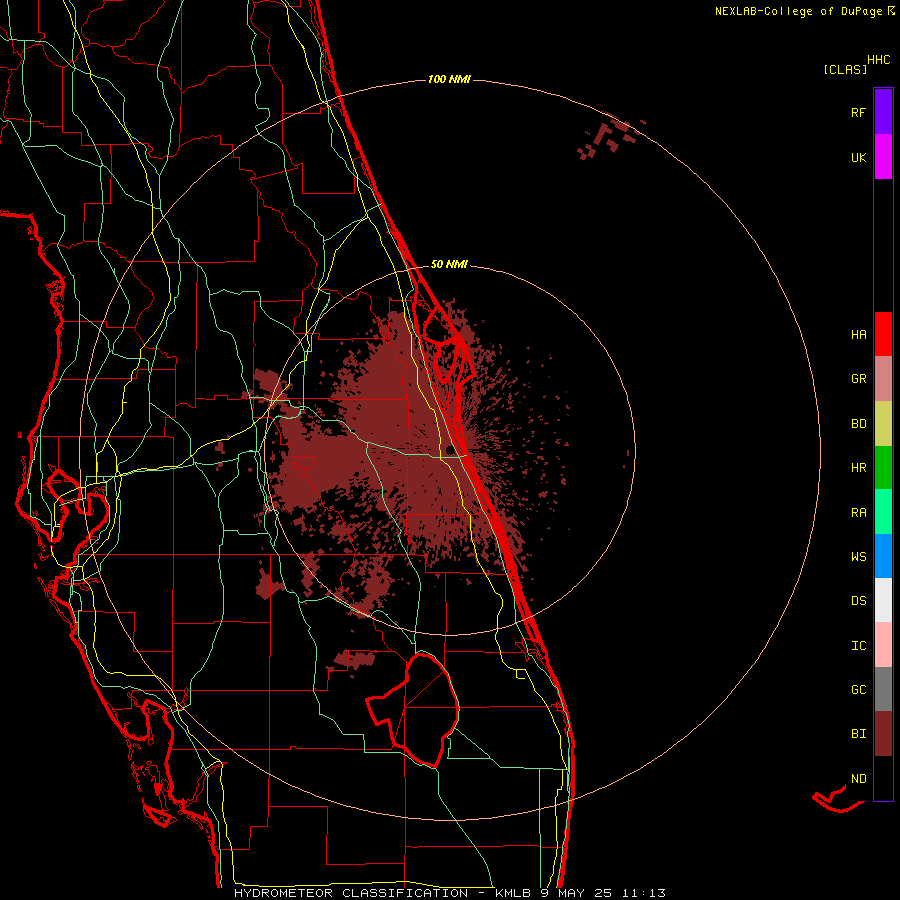The height and width of the screenshot is (900, 900).
Task: Click the HHC label above the legend
Action: (879, 60)
